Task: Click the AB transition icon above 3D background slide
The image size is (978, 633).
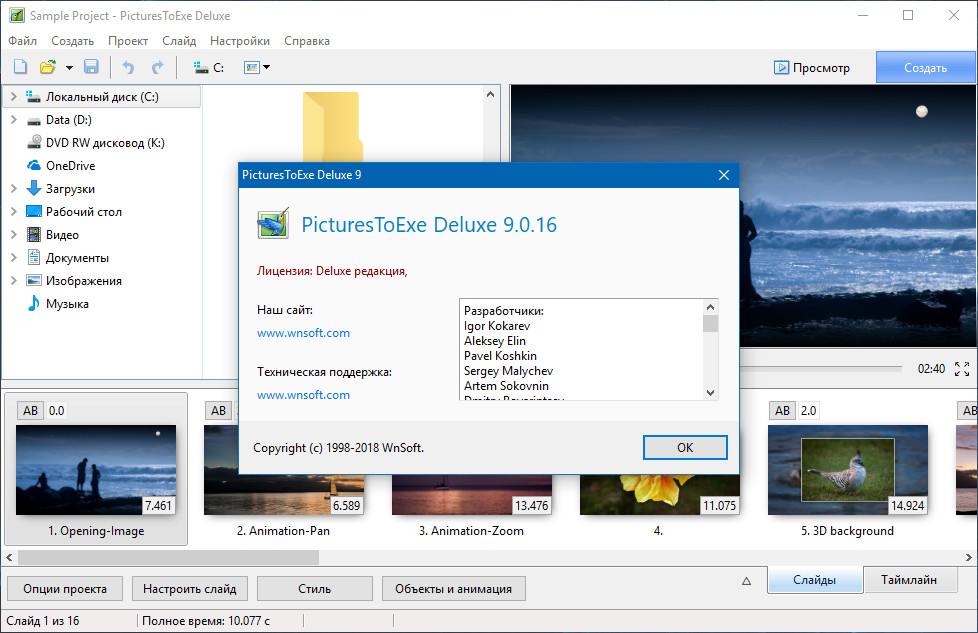Action: point(782,410)
